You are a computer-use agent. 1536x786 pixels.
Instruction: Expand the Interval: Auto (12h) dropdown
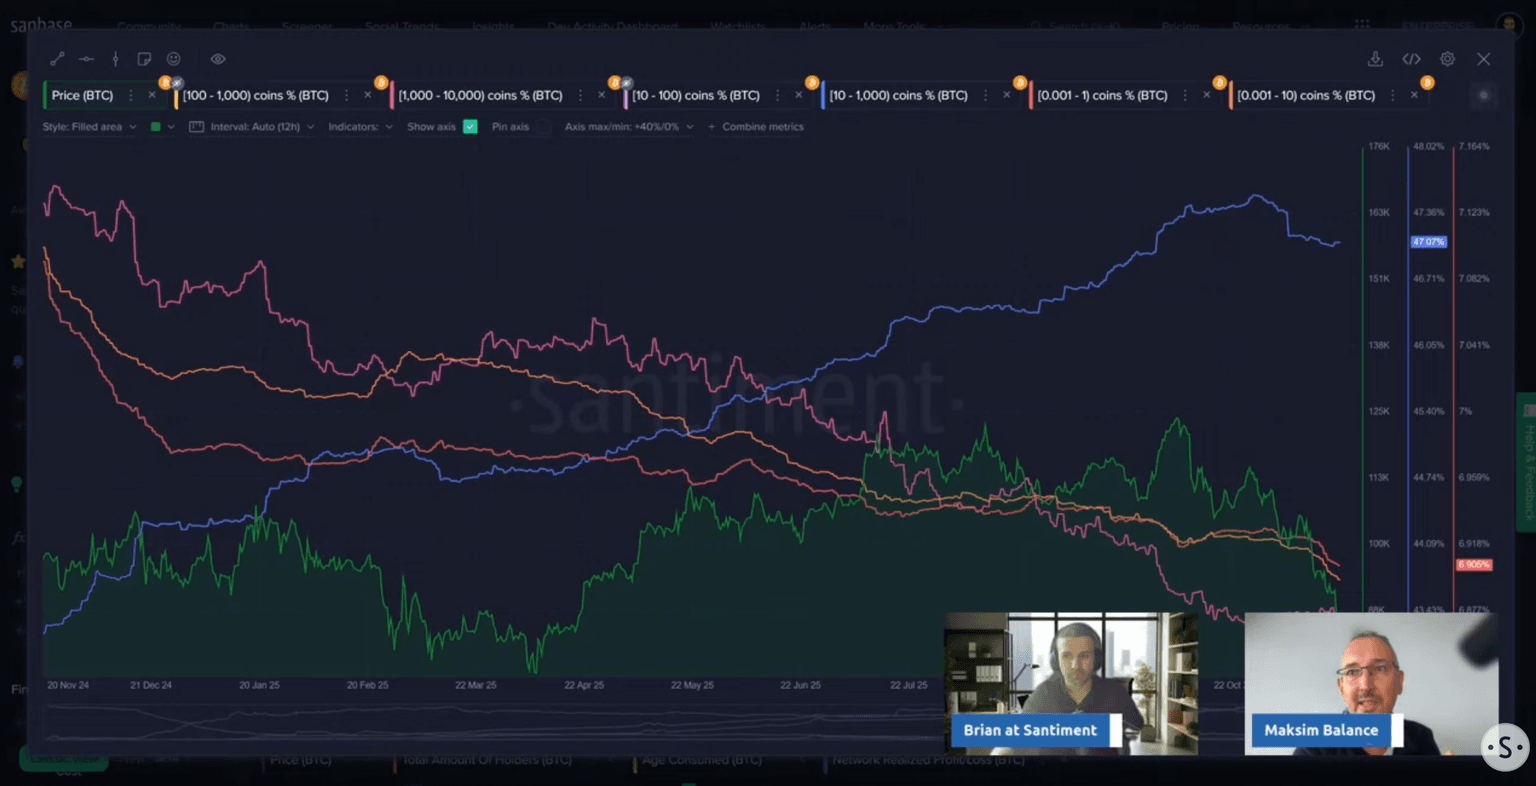click(x=254, y=127)
